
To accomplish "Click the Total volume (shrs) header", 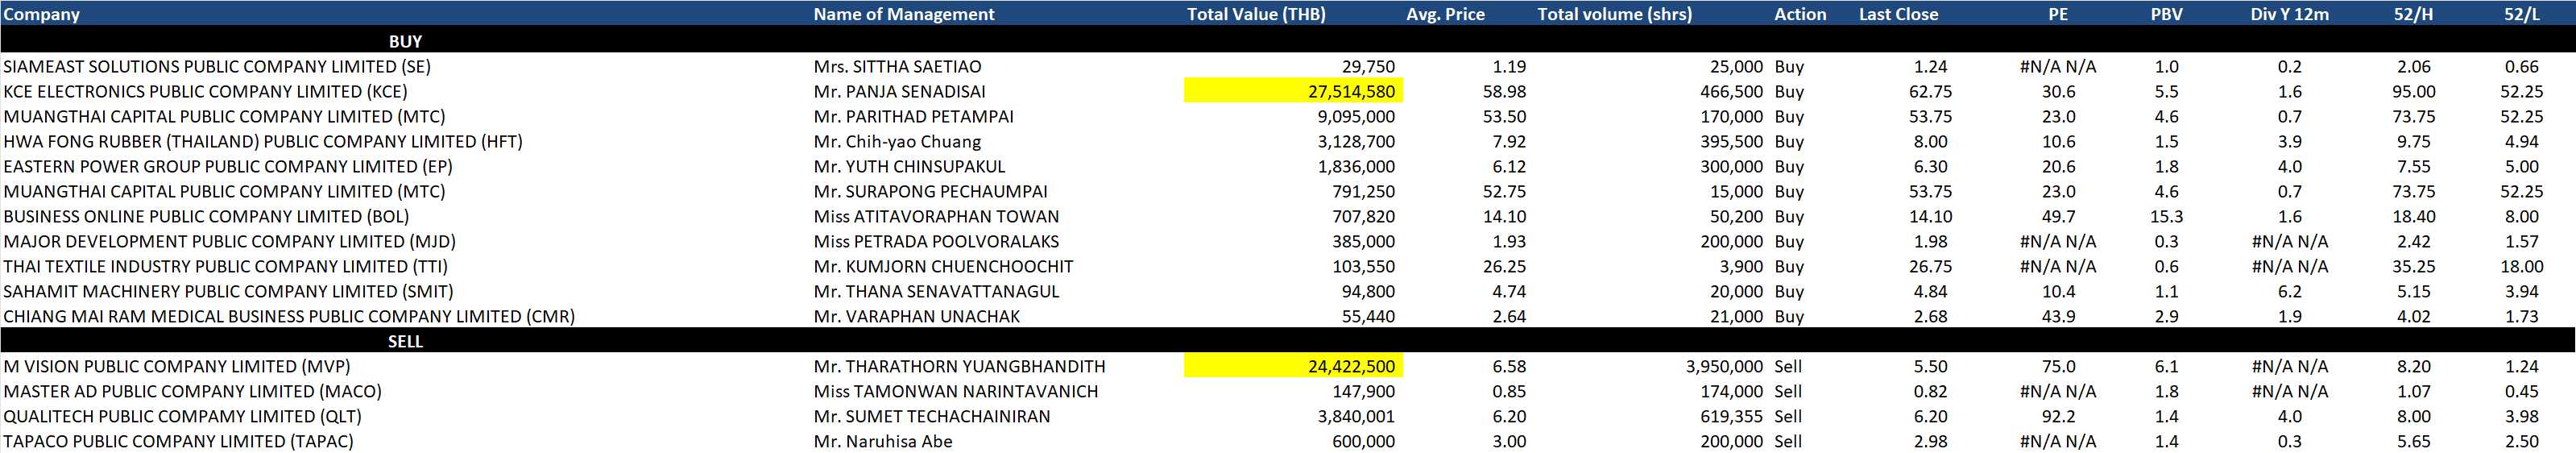I will [1614, 14].
